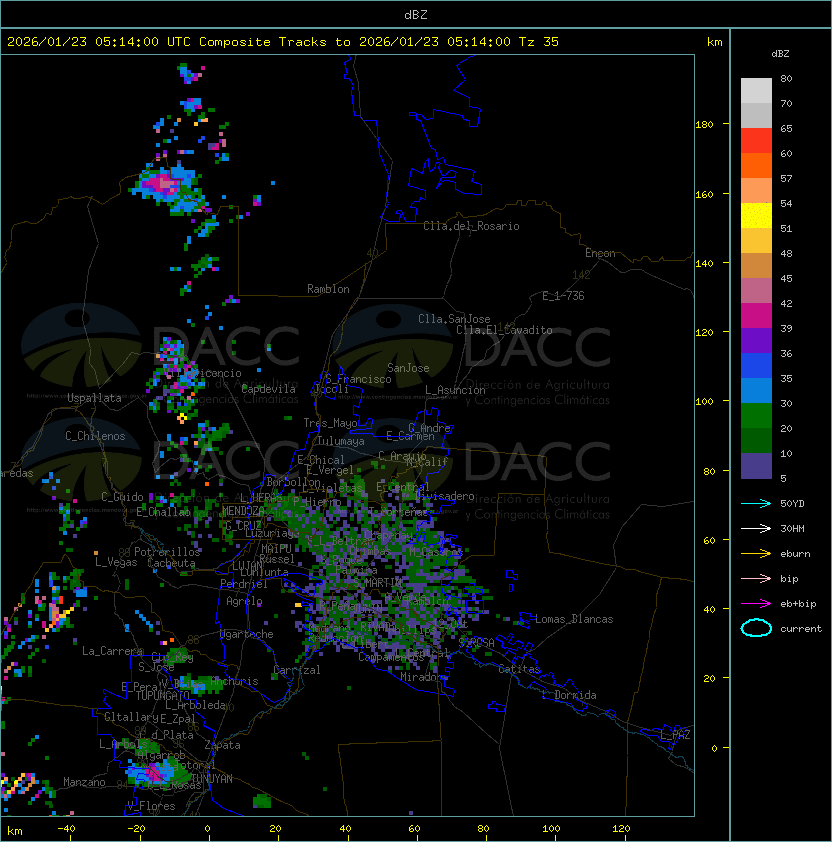Click the Catitas map label
This screenshot has width=832, height=842.
519,669
